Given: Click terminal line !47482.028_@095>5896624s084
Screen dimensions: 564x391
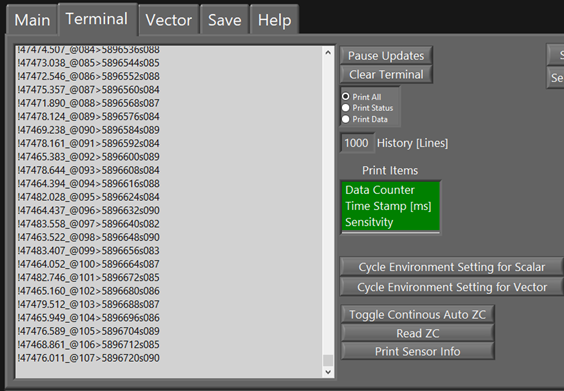Looking at the screenshot, I should click(88, 197).
